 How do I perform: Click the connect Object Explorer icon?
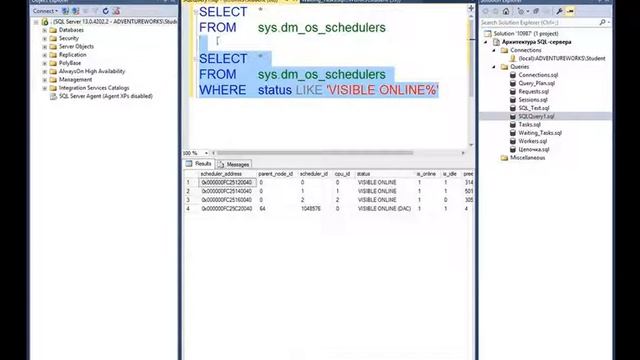pos(65,11)
